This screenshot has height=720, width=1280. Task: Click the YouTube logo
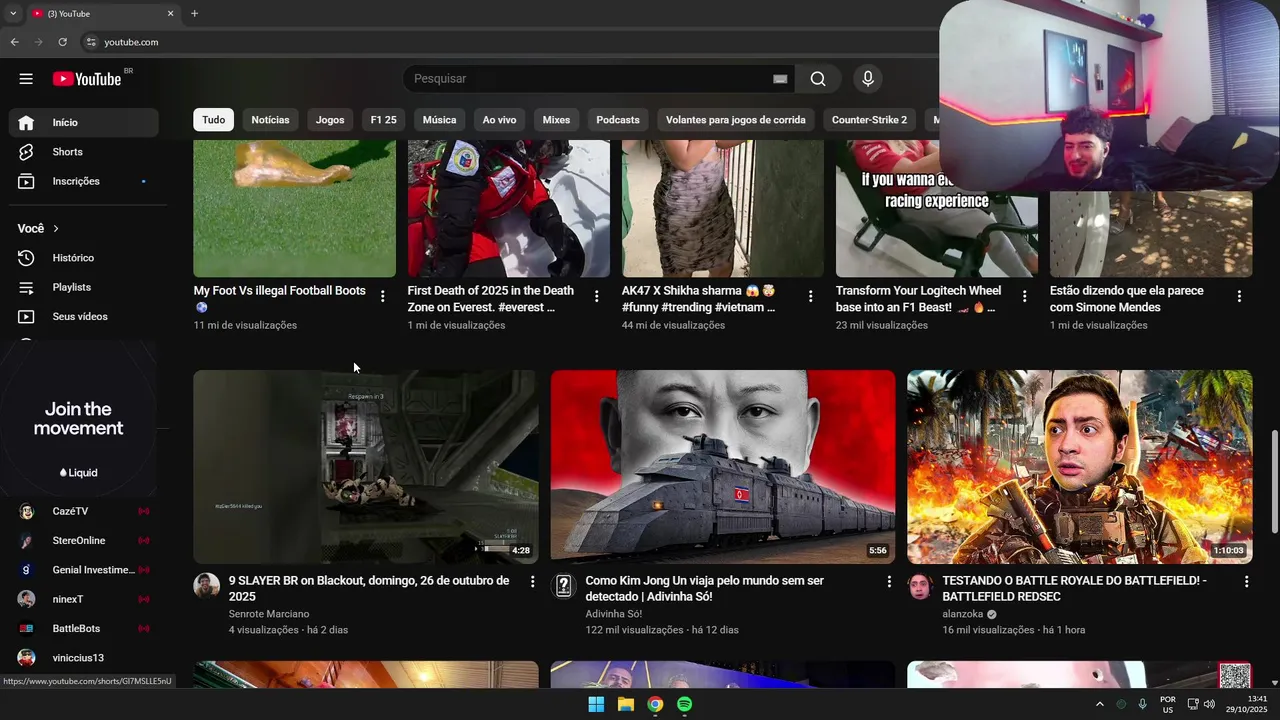point(87,79)
